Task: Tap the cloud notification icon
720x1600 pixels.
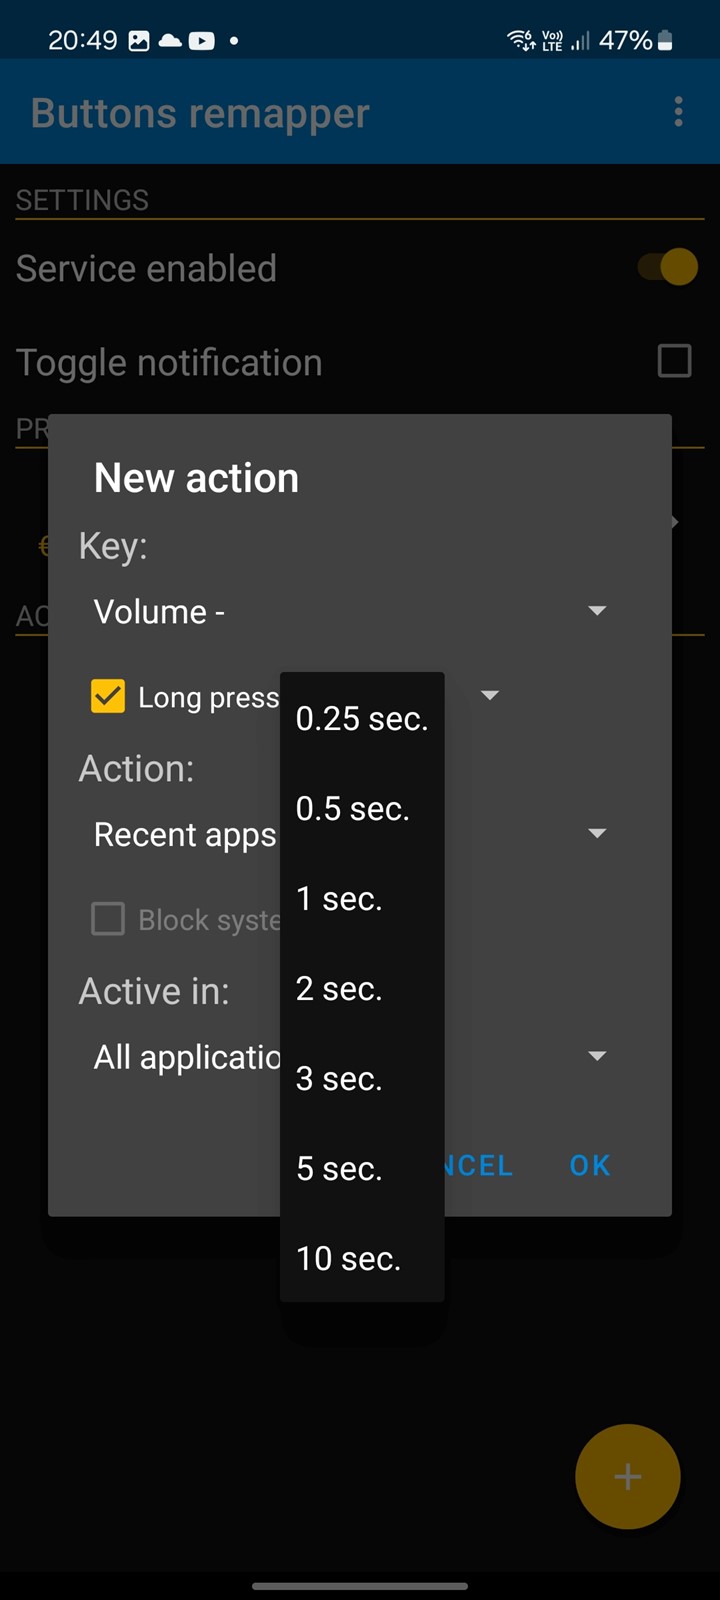Action: click(170, 41)
